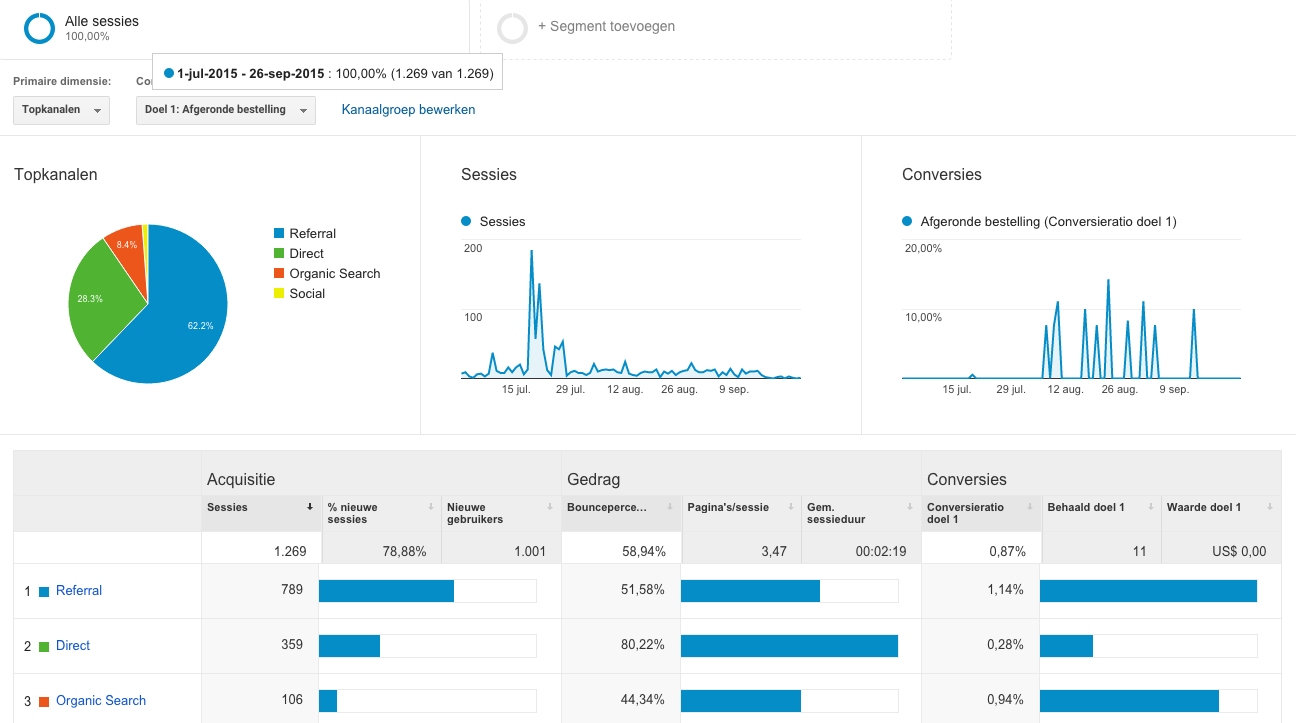Viewport: 1296px width, 723px height.
Task: Click the 0,87% conversion rate total
Action: [x=1007, y=551]
